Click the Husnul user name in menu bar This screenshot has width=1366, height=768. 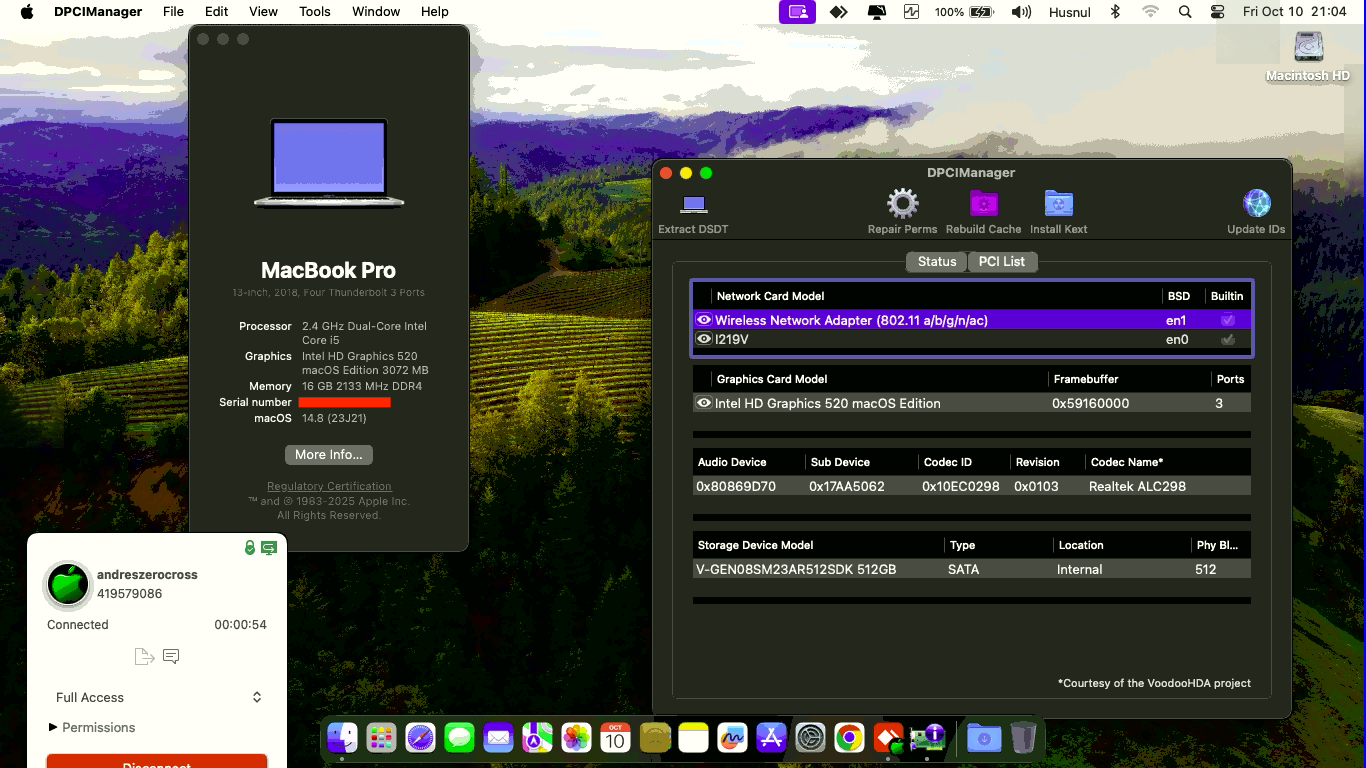1070,12
